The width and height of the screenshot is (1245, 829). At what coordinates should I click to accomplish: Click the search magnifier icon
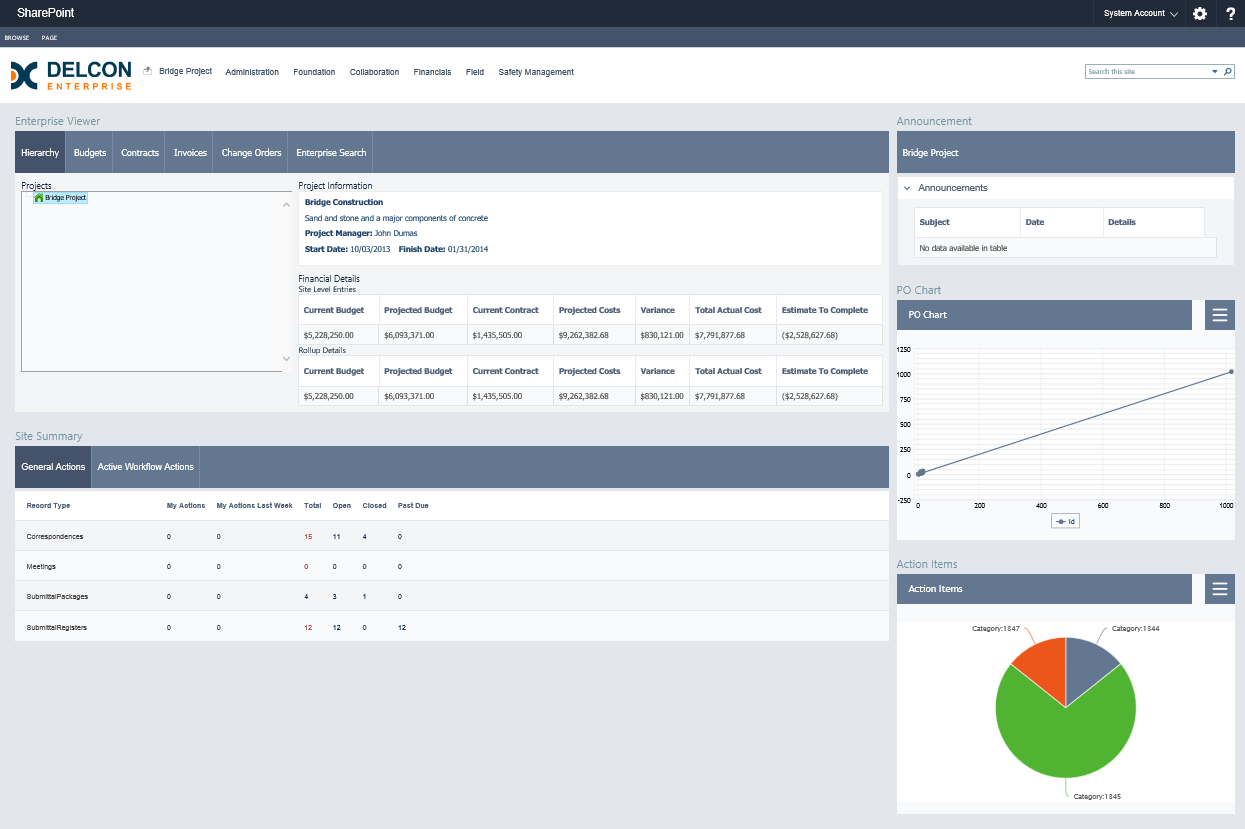coord(1228,71)
